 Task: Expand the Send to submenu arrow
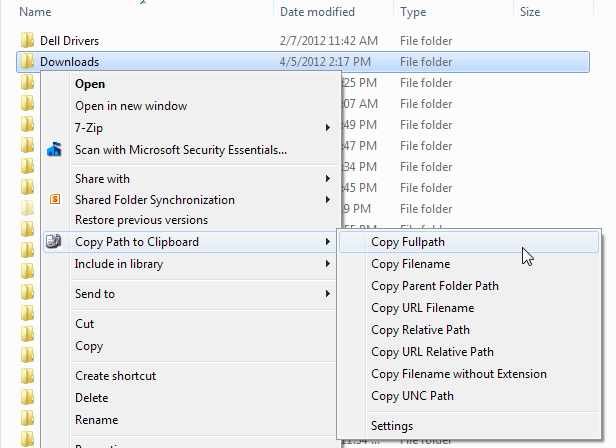(x=328, y=294)
